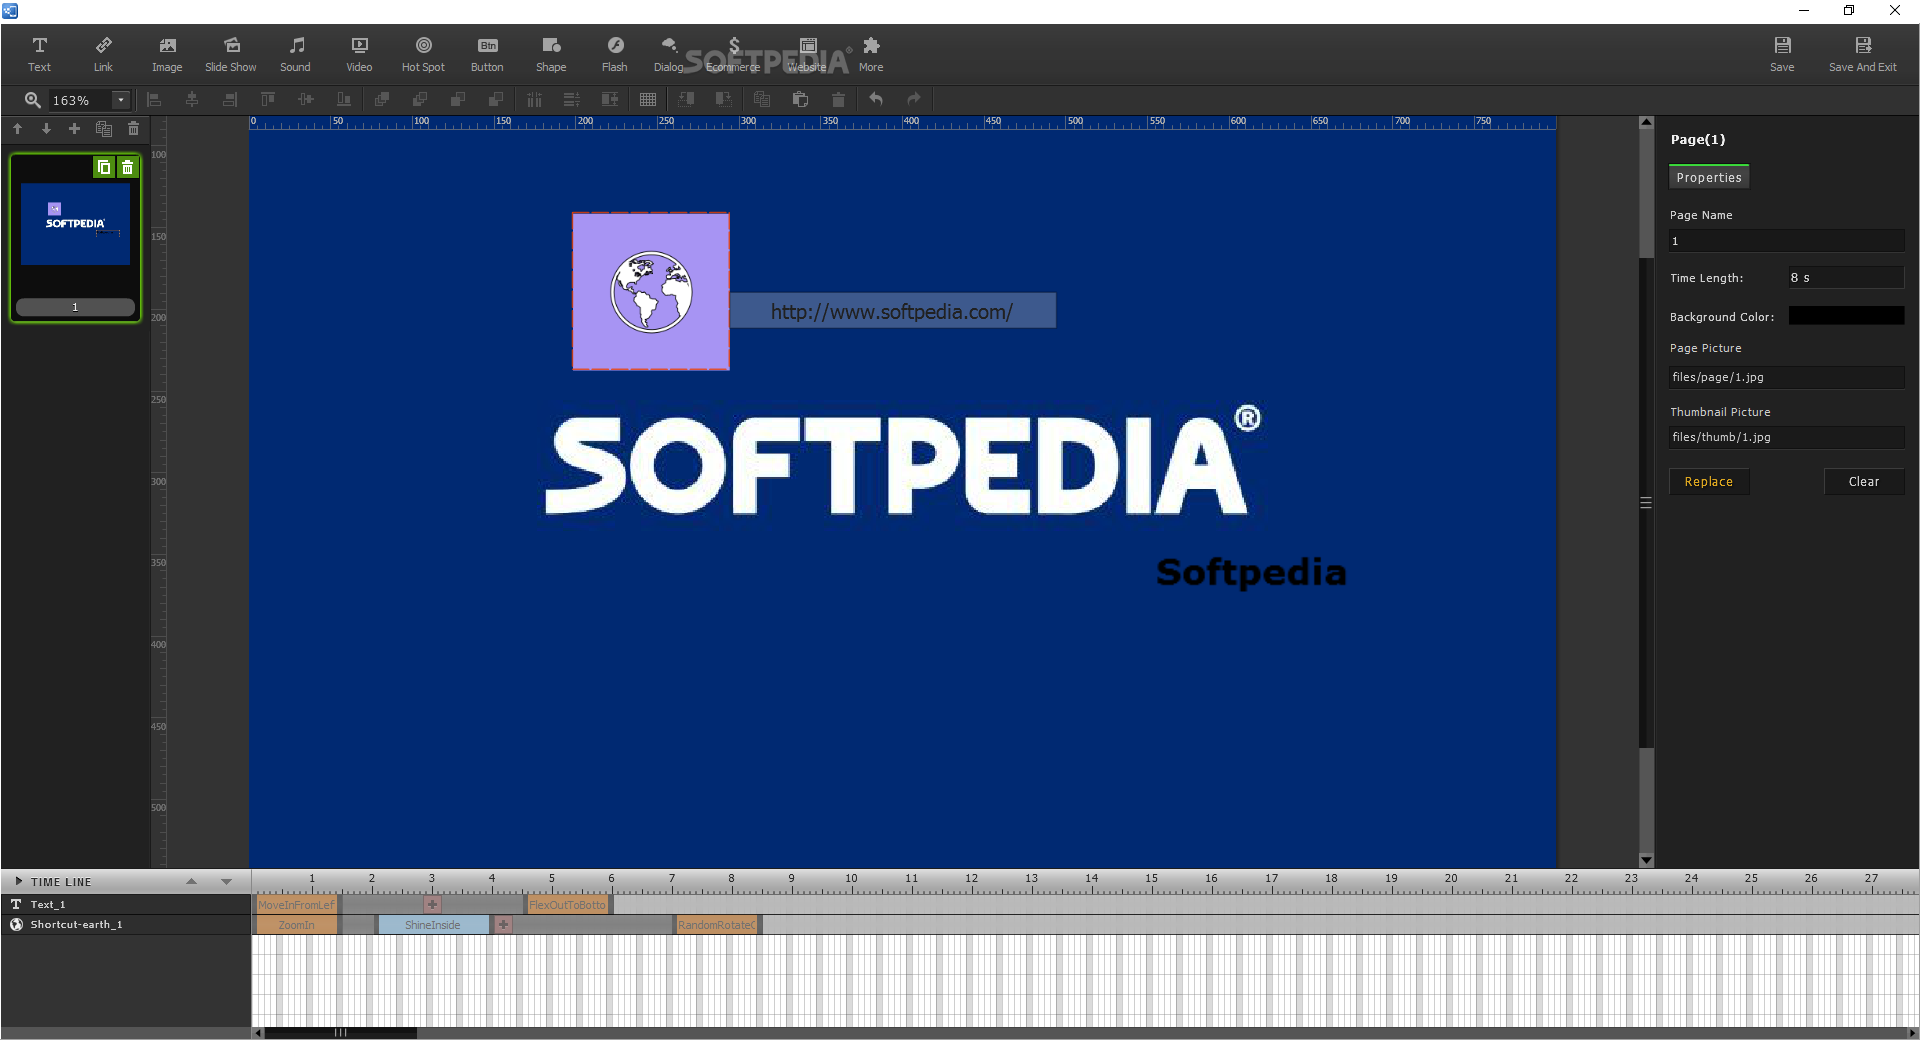This screenshot has width=1920, height=1040.
Task: Add animation with Text_1 plus marker
Action: tap(432, 905)
